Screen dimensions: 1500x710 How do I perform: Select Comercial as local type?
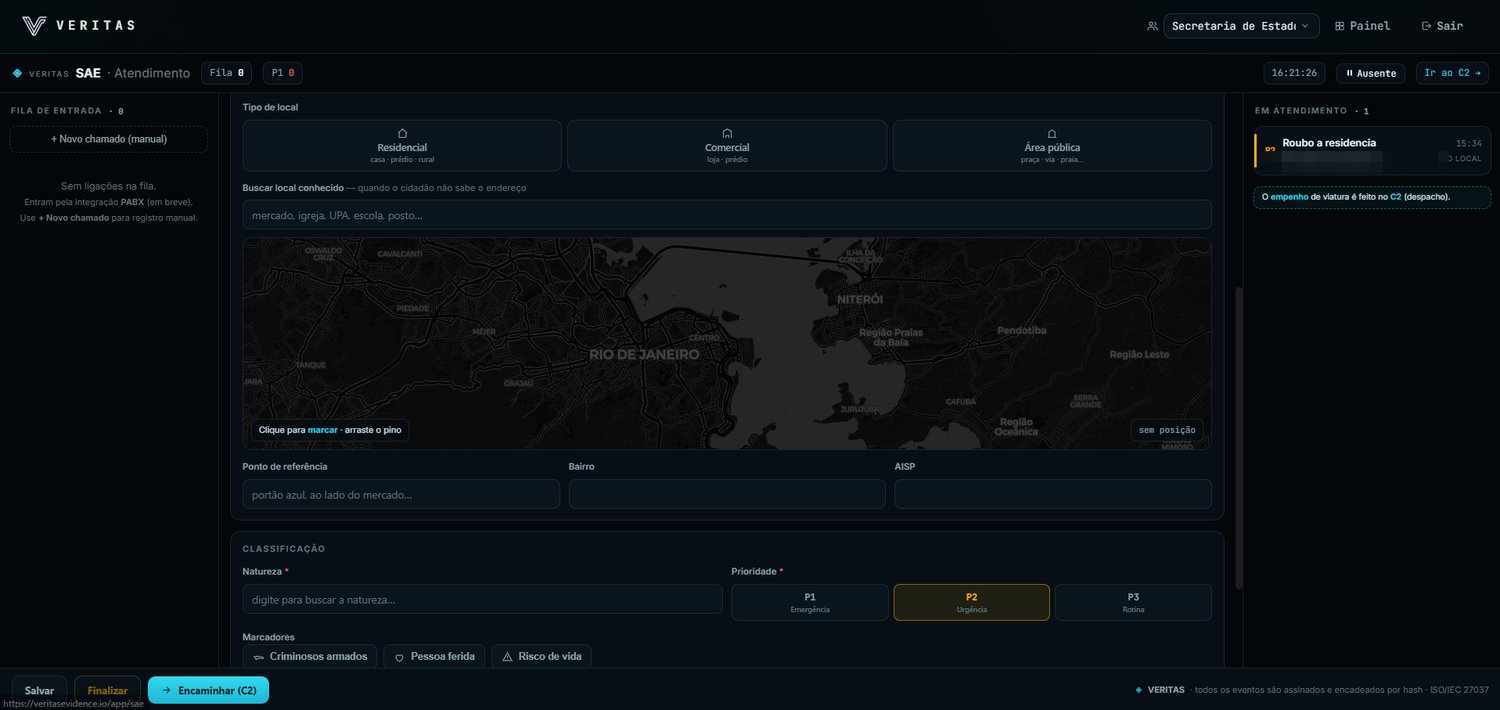[727, 146]
